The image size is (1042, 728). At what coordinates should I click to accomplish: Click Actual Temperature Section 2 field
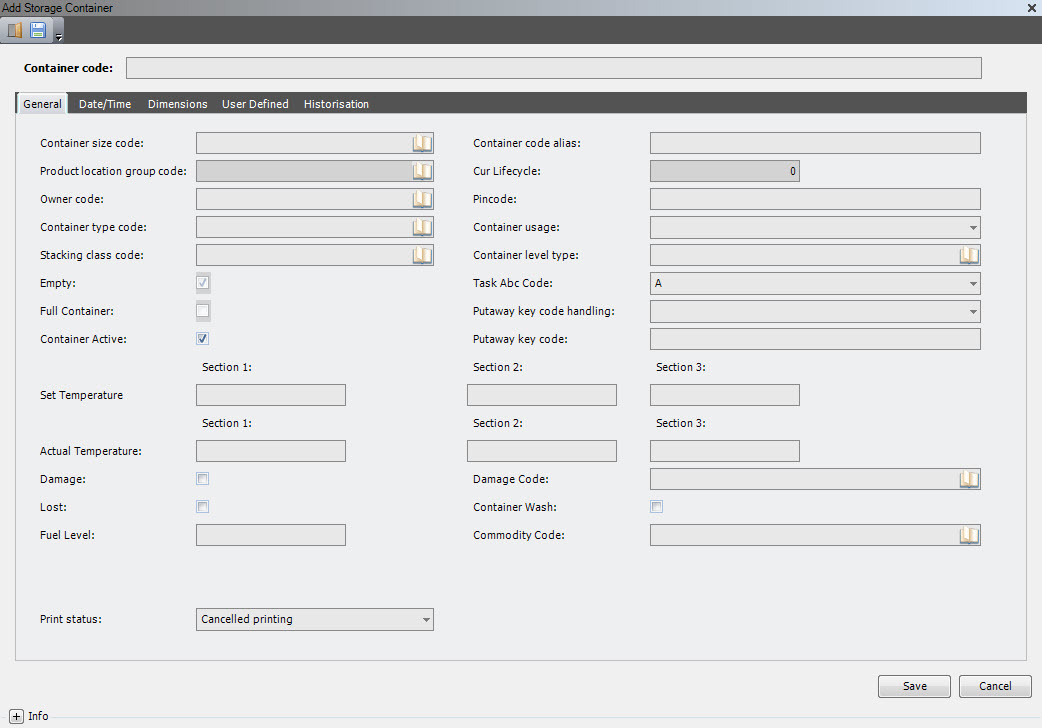click(542, 451)
